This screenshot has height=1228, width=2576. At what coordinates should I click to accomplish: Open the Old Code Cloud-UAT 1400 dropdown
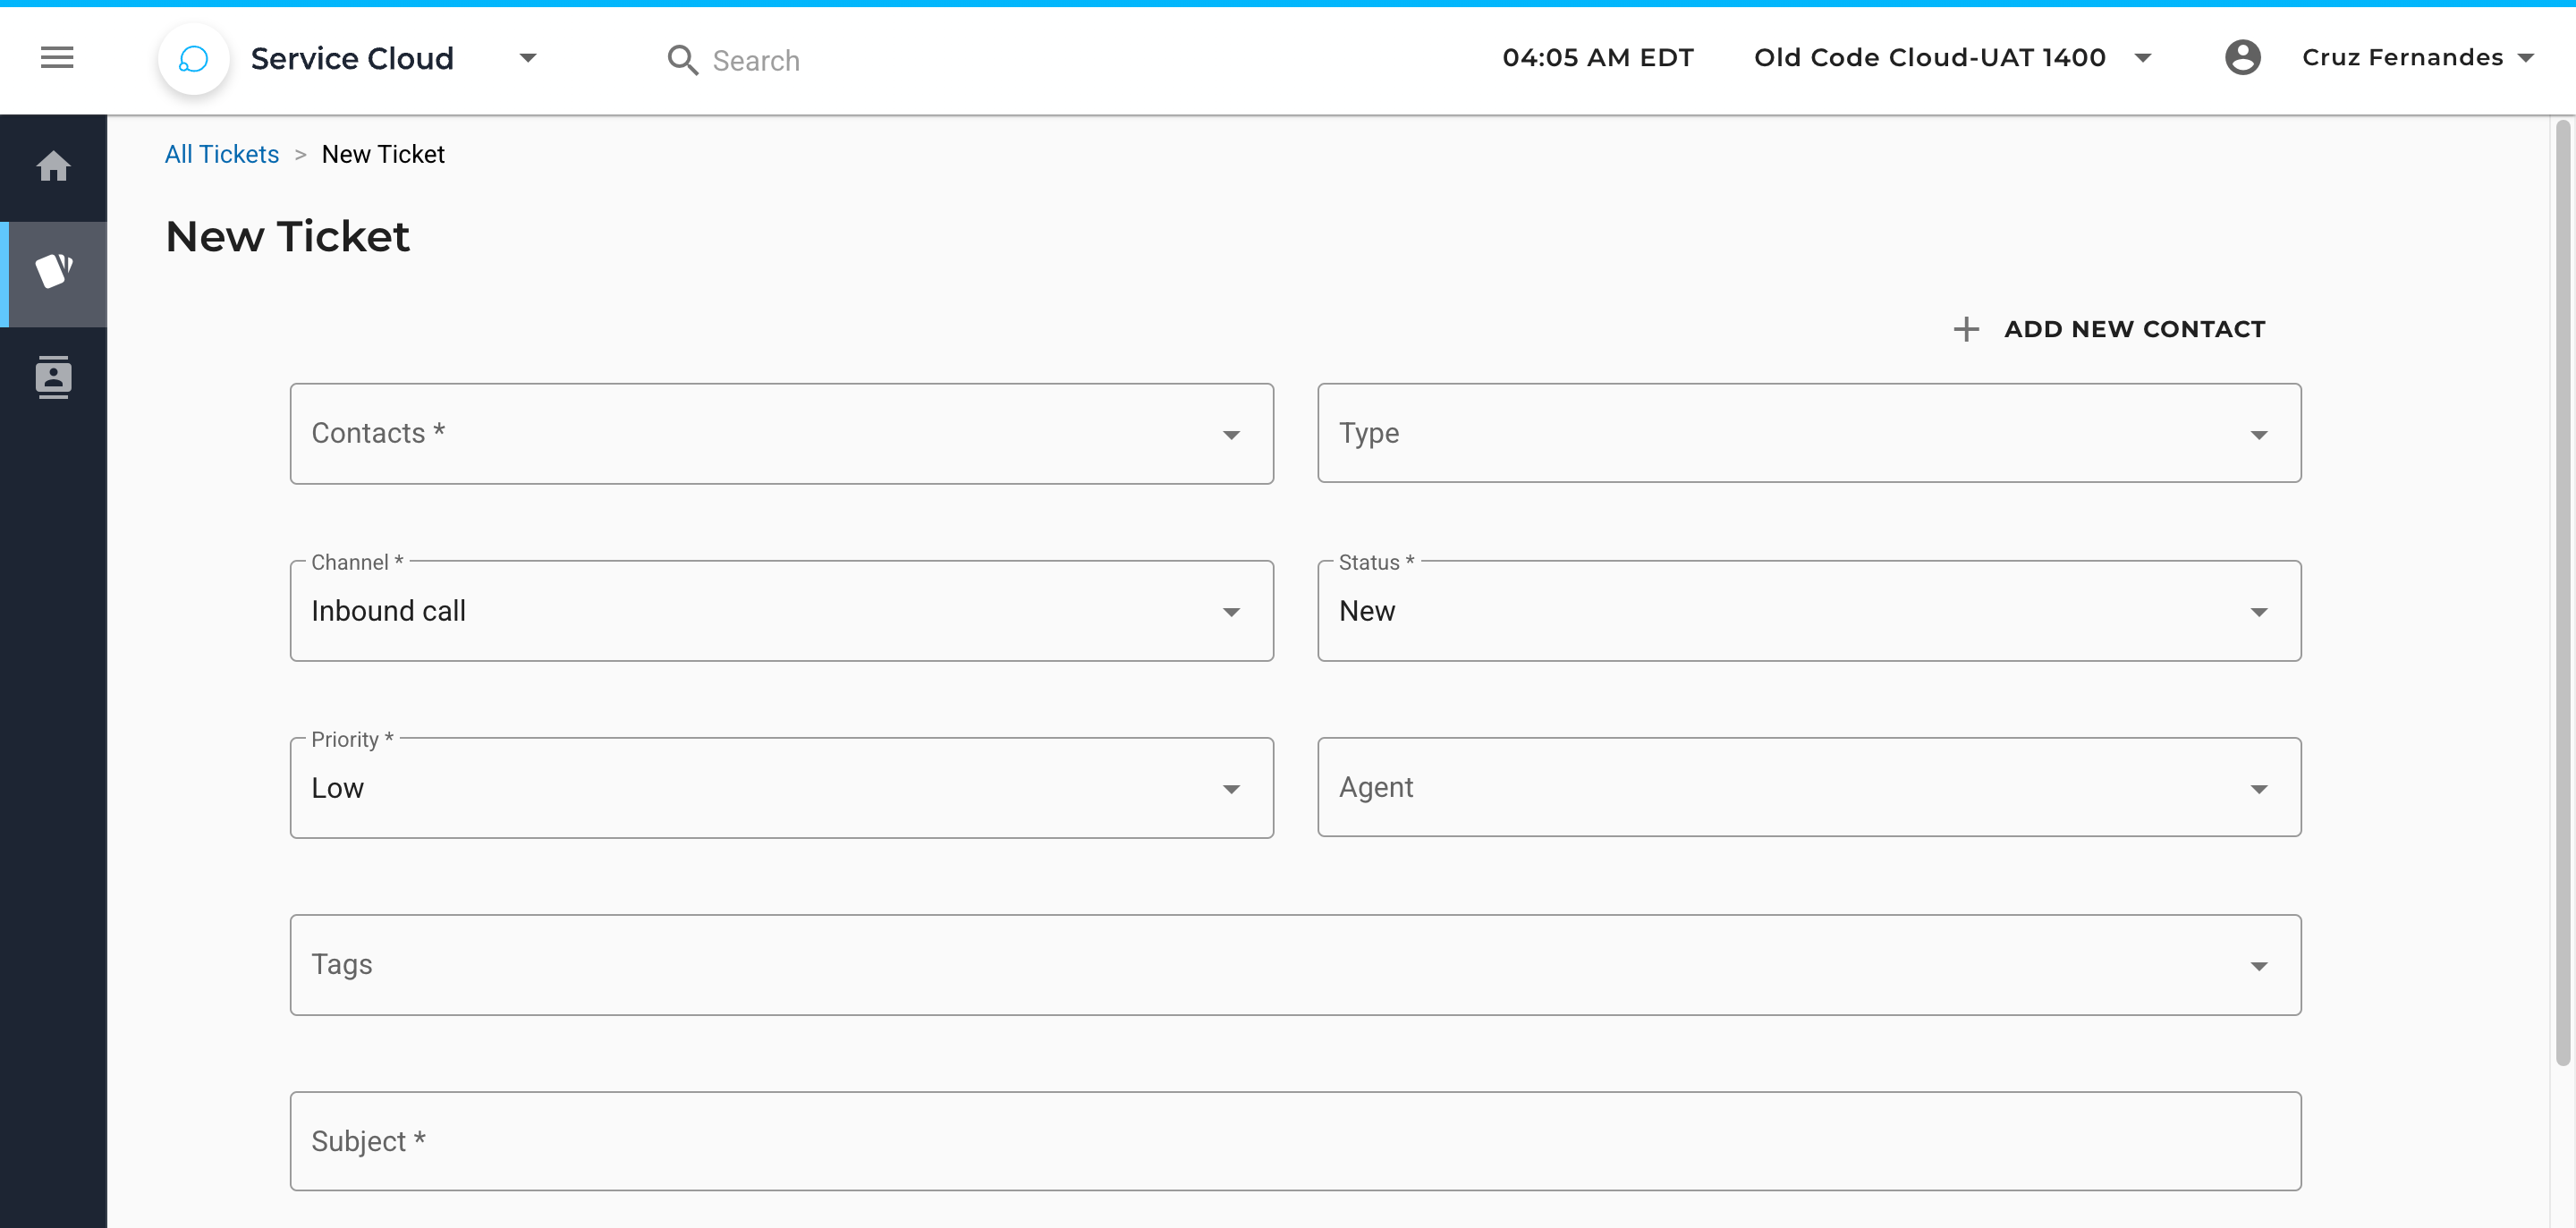point(2142,58)
